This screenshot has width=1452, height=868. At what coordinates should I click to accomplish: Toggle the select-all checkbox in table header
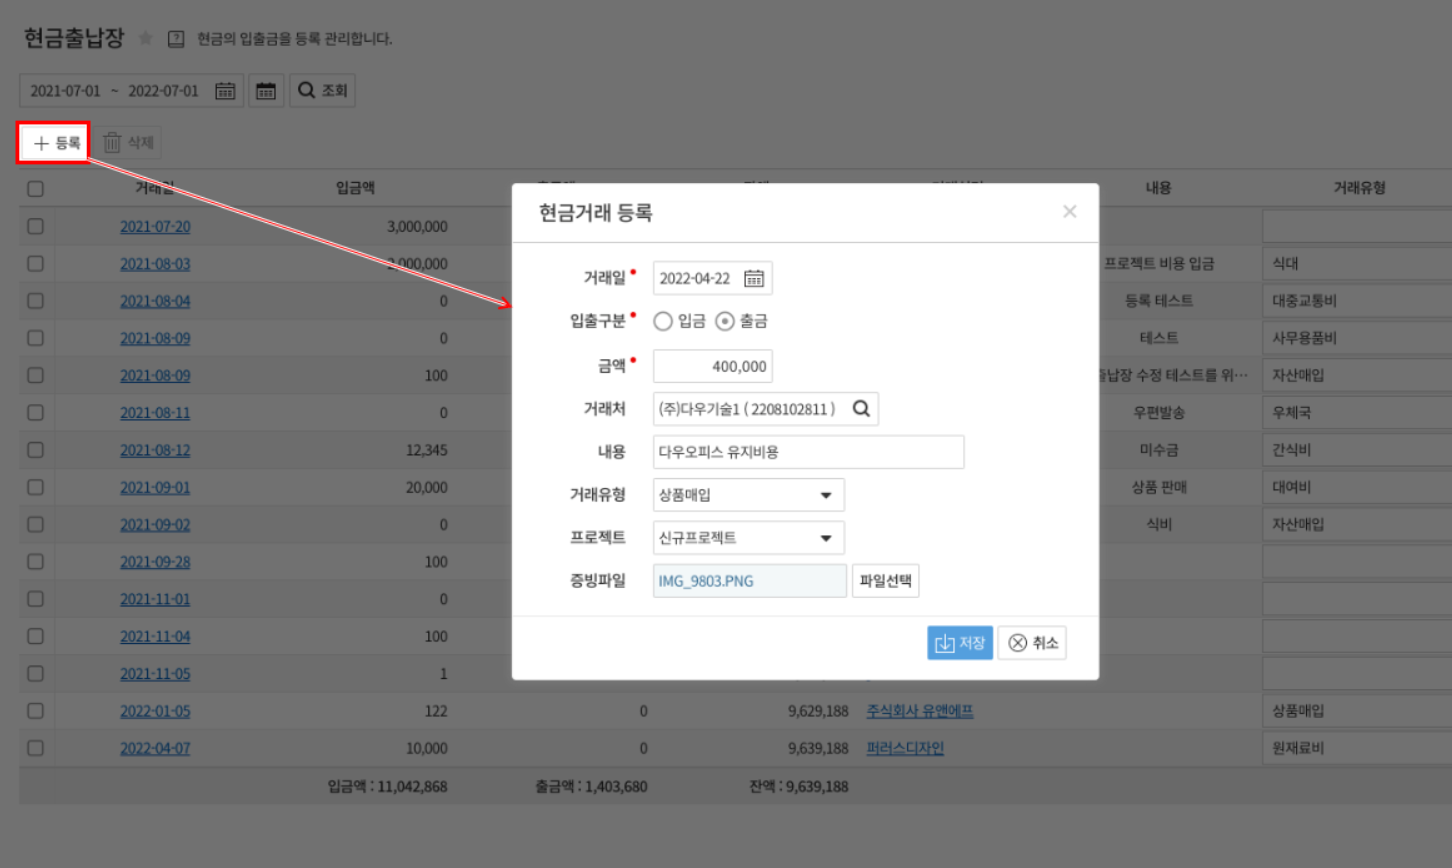pyautogui.click(x=36, y=189)
